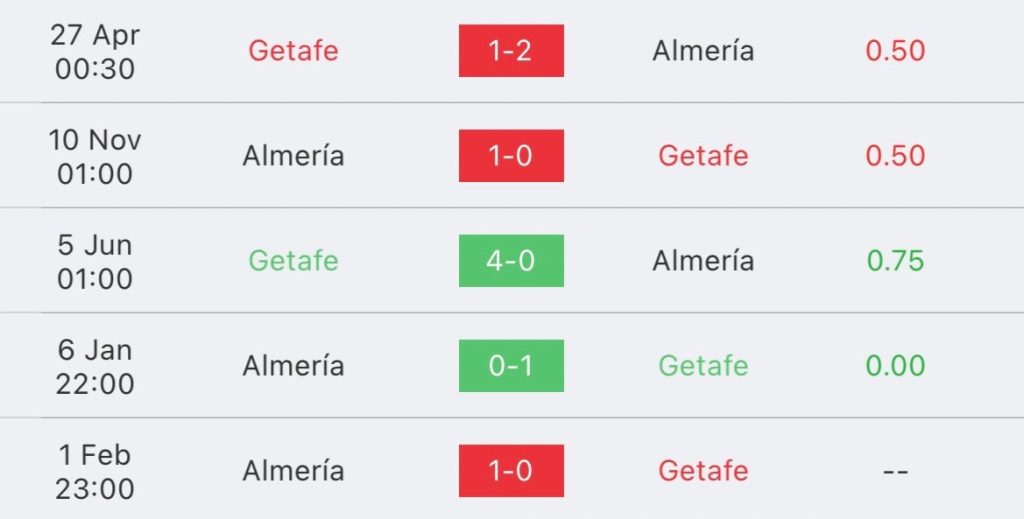This screenshot has width=1024, height=519.
Task: Select Almería in the 6 Jan match
Action: (x=293, y=366)
